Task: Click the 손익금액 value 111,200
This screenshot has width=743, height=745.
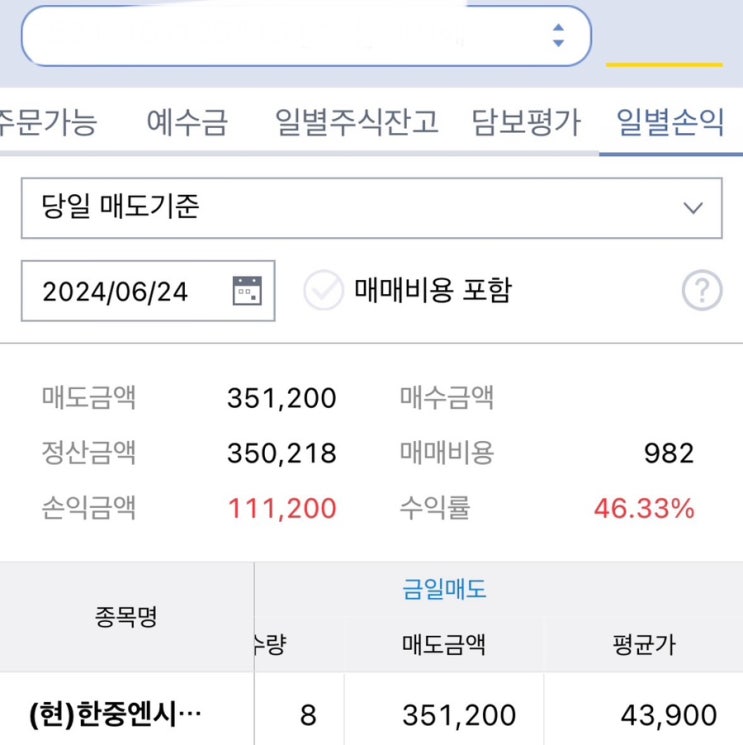Action: click(x=282, y=508)
